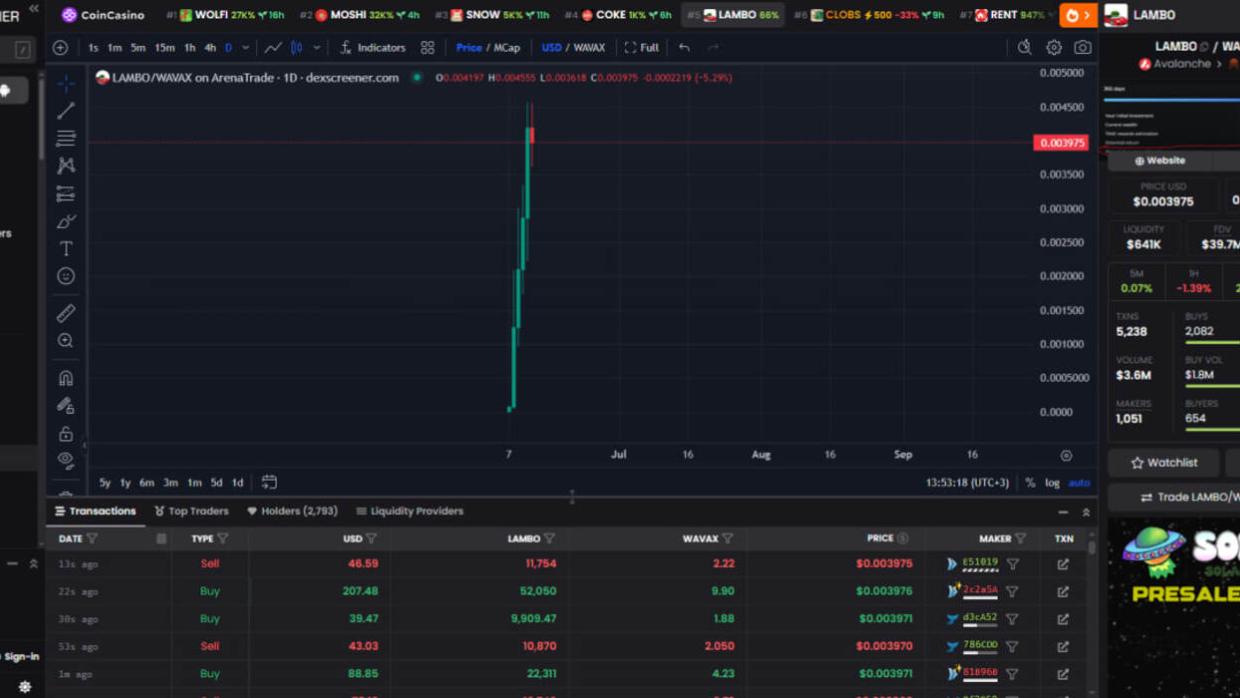Activate the zoom in tool
The image size is (1240, 698).
pyautogui.click(x=66, y=341)
